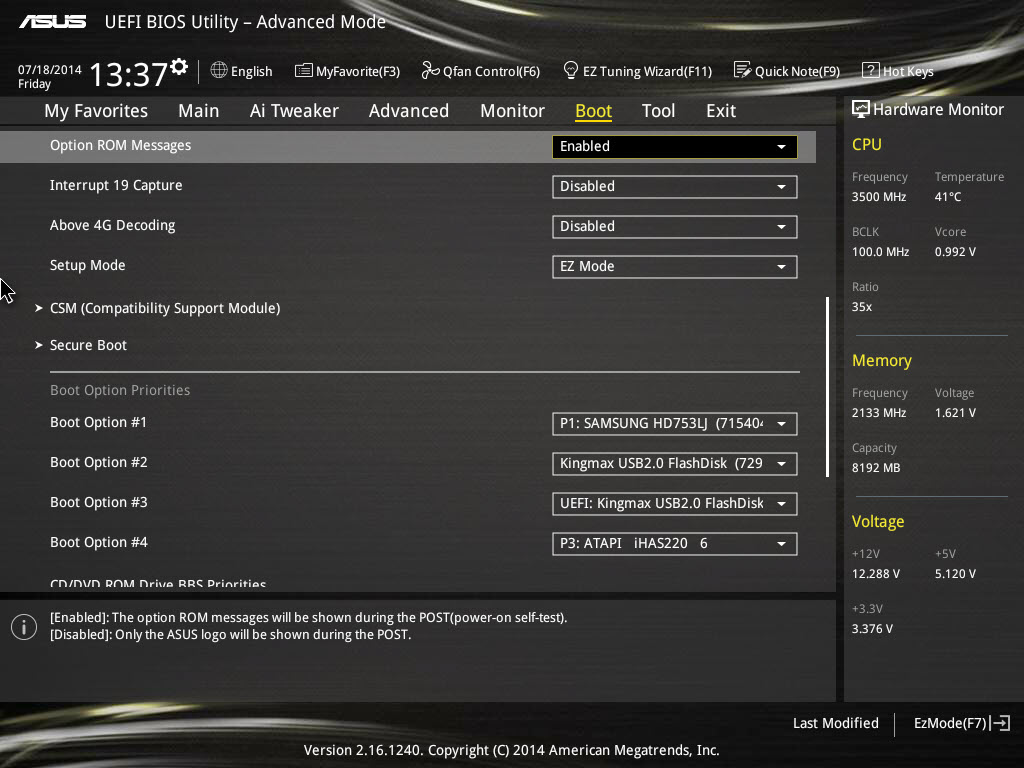1024x768 pixels.
Task: Select the Boot Option #2 label
Action: point(99,462)
